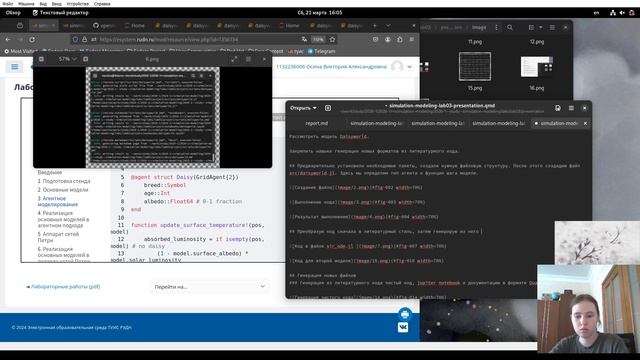Click Обзор activities button

pyautogui.click(x=13, y=13)
